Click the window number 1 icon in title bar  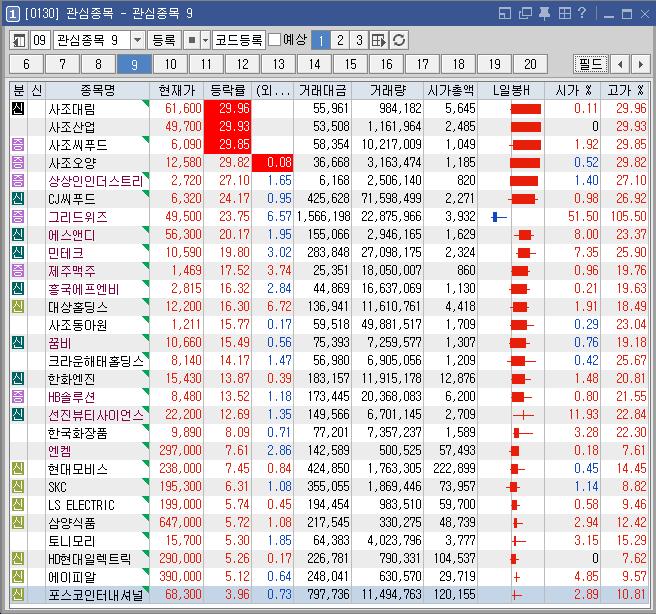[13, 14]
